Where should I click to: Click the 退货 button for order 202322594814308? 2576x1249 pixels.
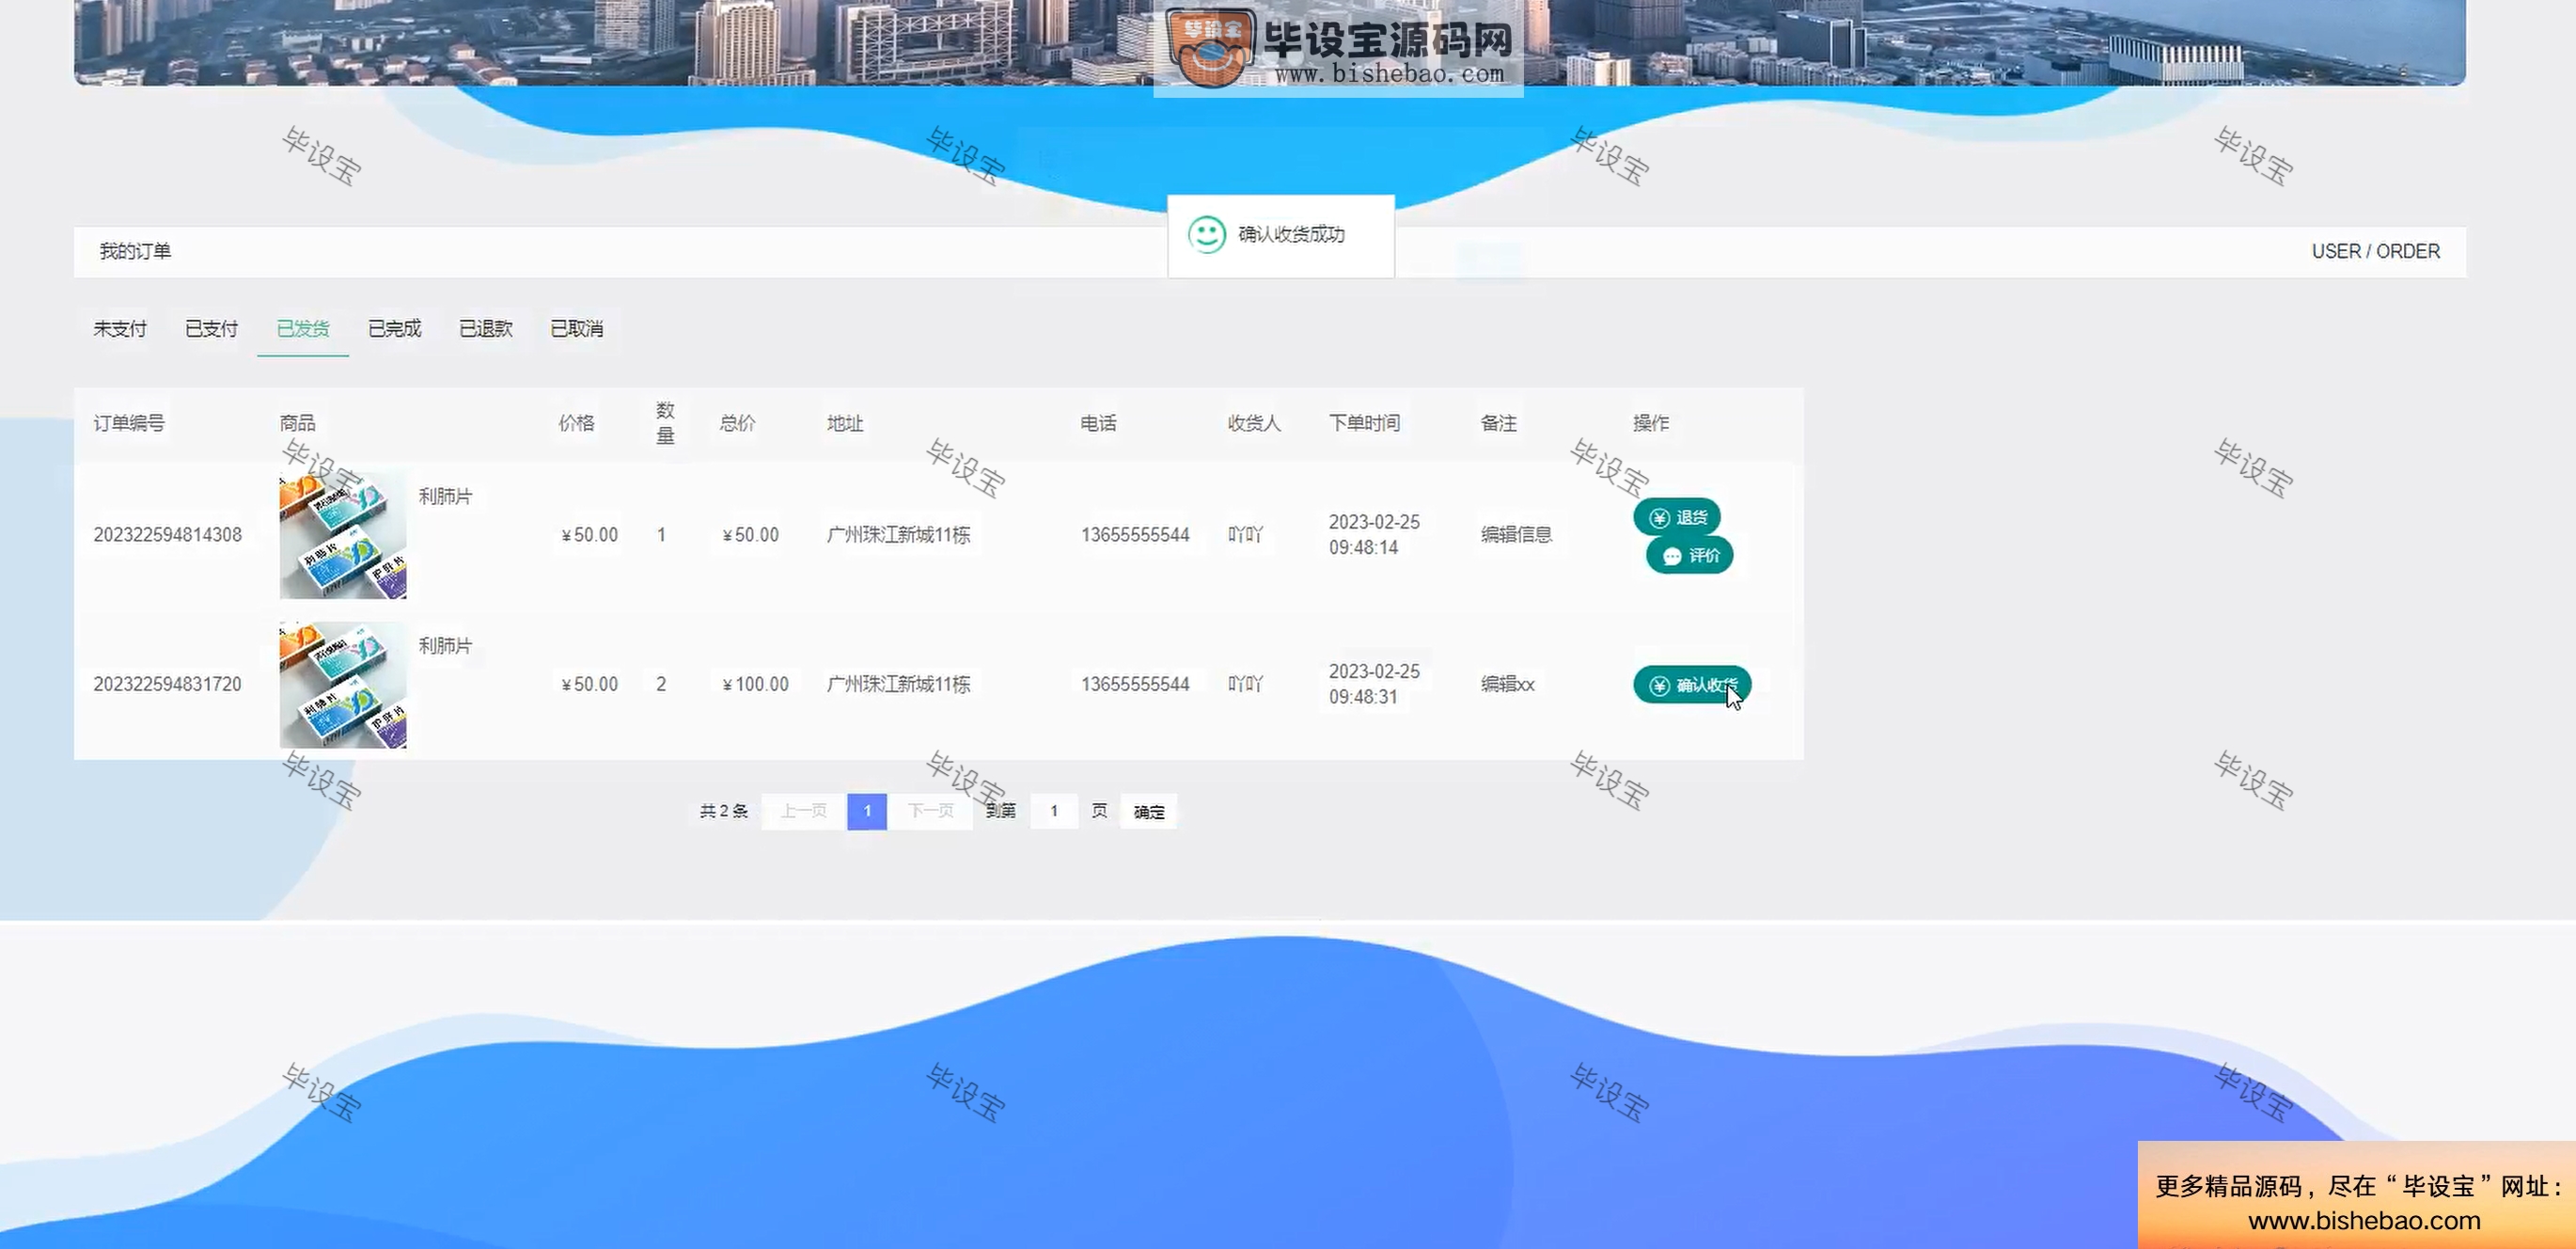1677,517
